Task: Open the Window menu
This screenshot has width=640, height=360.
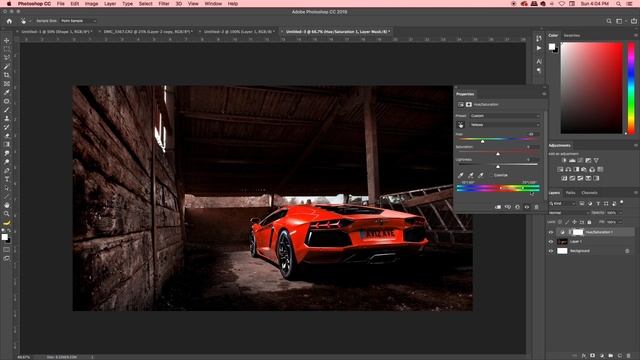Action: click(x=213, y=4)
